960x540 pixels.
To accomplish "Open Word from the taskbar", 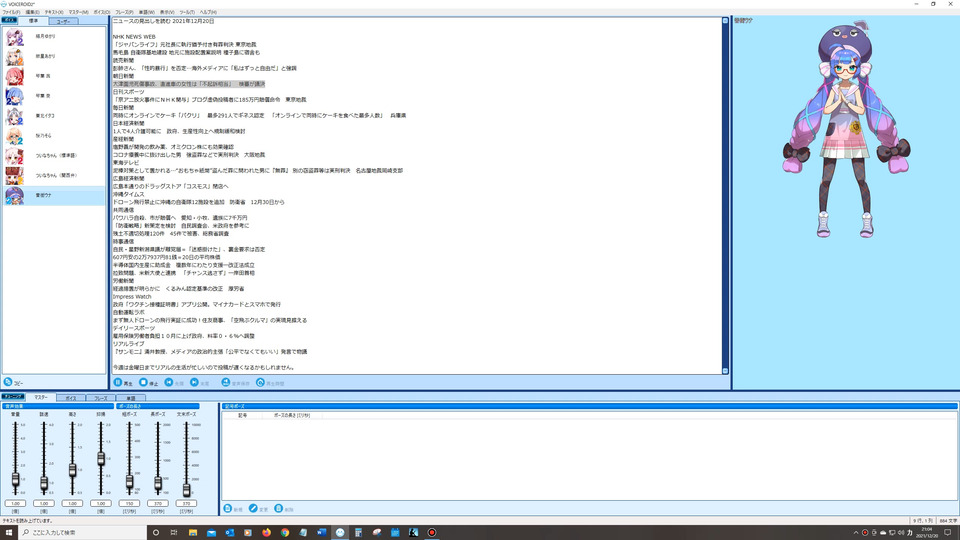I will click(x=321, y=533).
